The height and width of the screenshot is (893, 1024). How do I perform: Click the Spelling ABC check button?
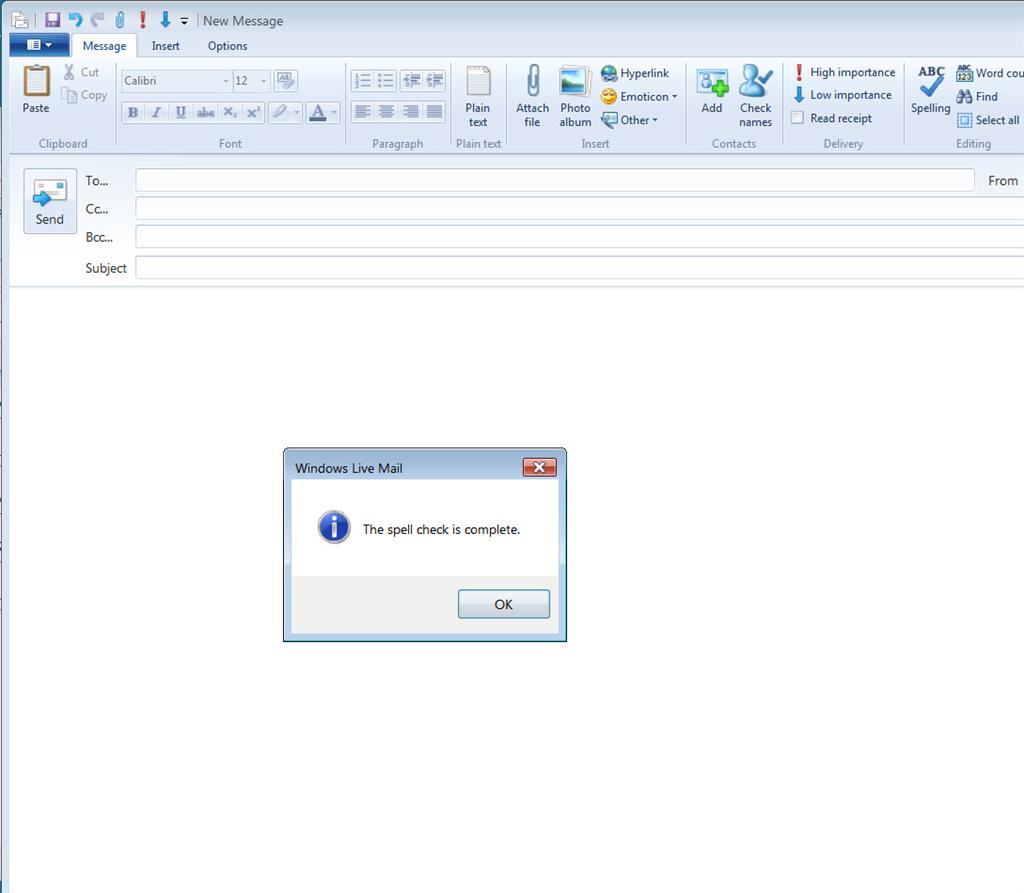(x=931, y=89)
